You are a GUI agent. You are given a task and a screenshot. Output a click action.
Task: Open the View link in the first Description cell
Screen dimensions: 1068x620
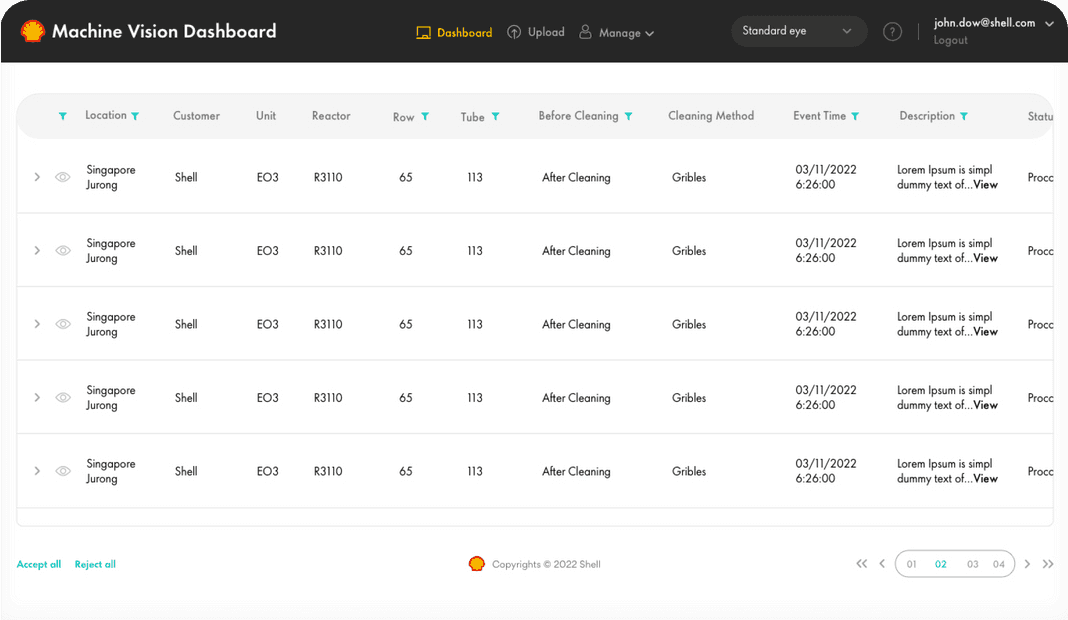click(984, 185)
